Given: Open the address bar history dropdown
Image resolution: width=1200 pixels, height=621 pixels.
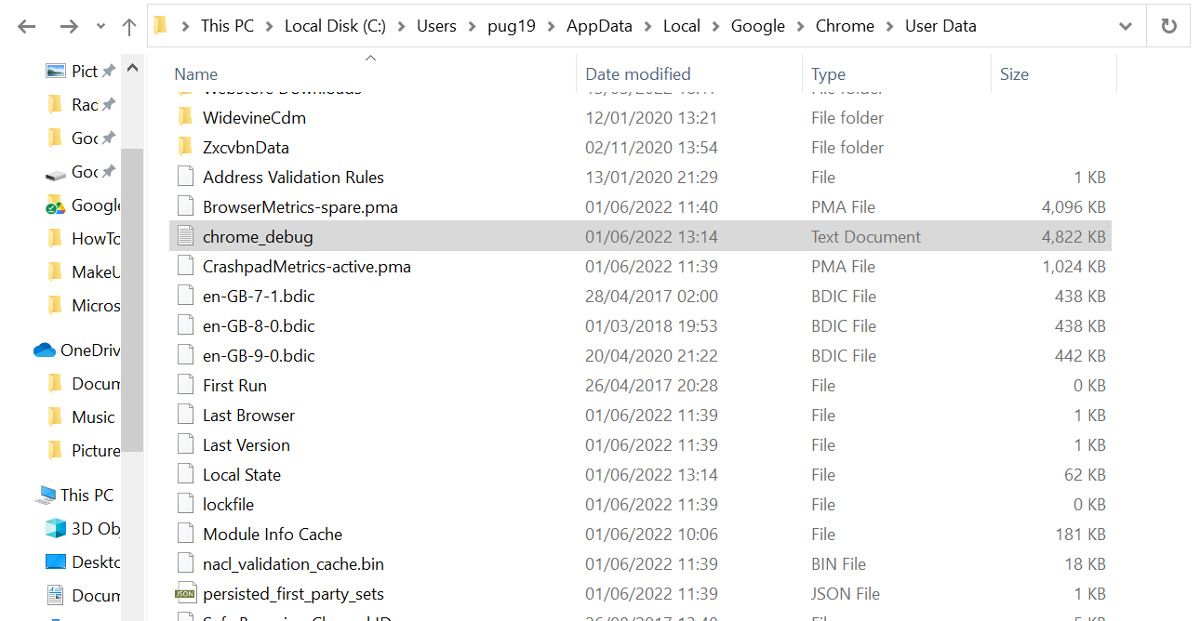Looking at the screenshot, I should pos(1126,26).
